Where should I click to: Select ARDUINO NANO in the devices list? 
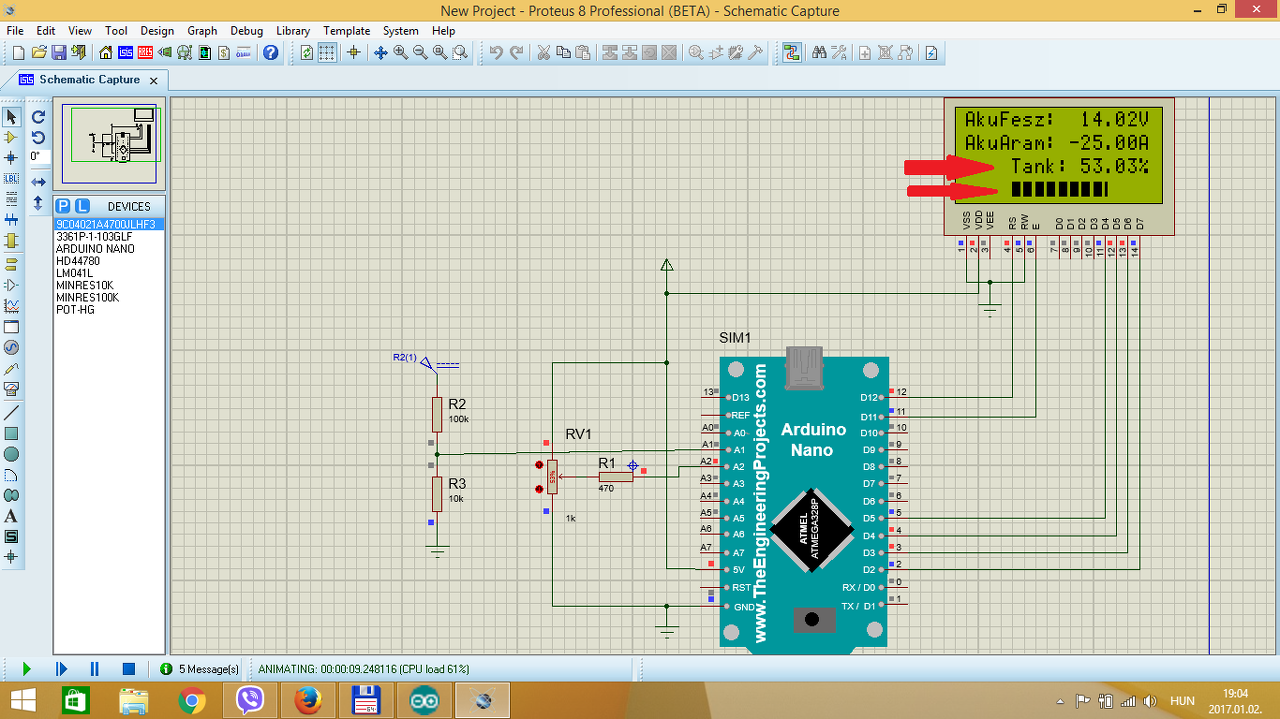[x=95, y=248]
